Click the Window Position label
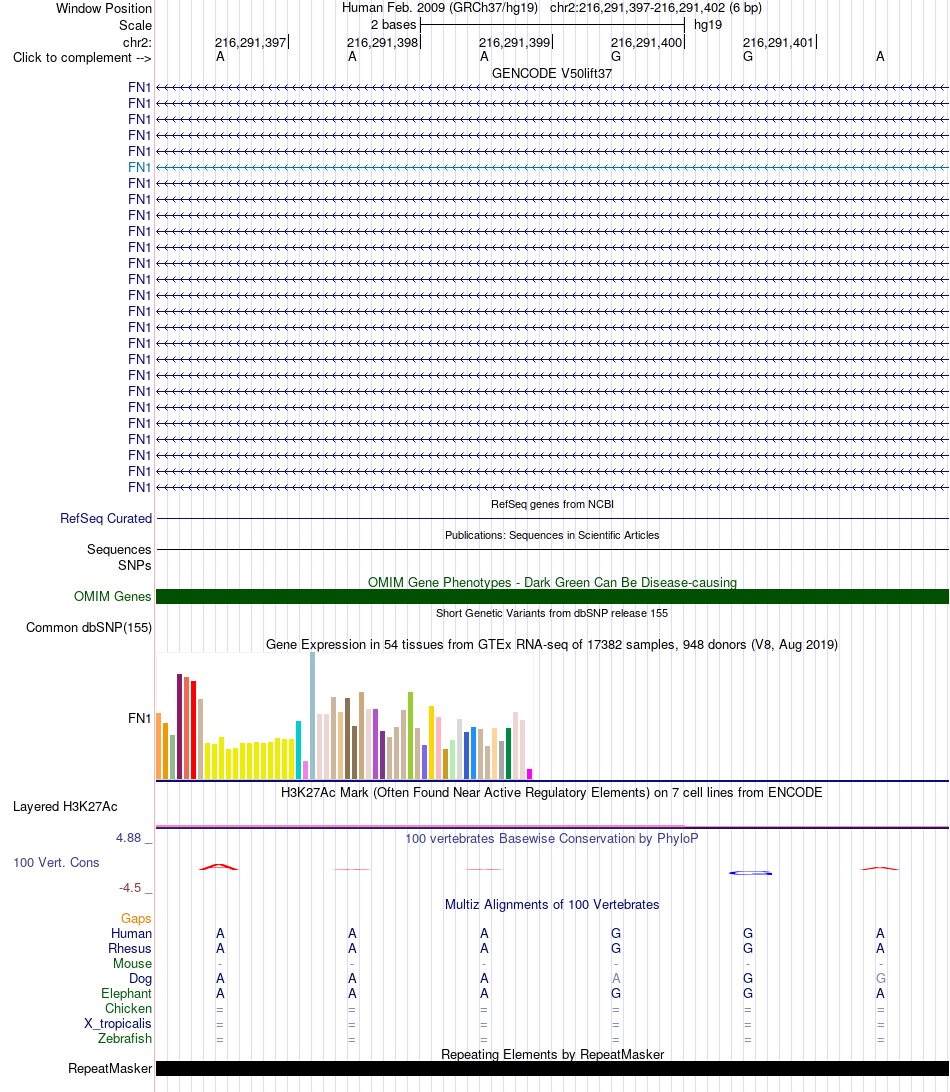Viewport: 950px width, 1092px height. [x=104, y=8]
